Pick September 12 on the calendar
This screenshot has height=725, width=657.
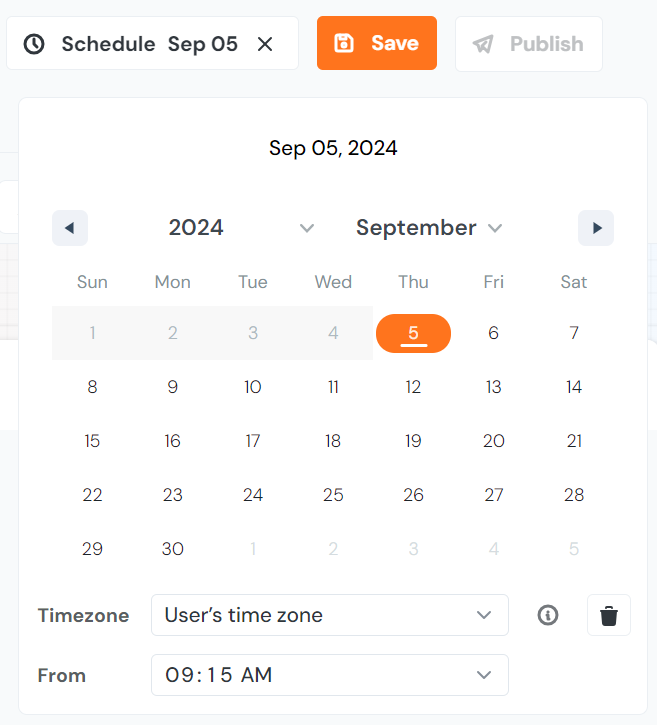pyautogui.click(x=413, y=387)
